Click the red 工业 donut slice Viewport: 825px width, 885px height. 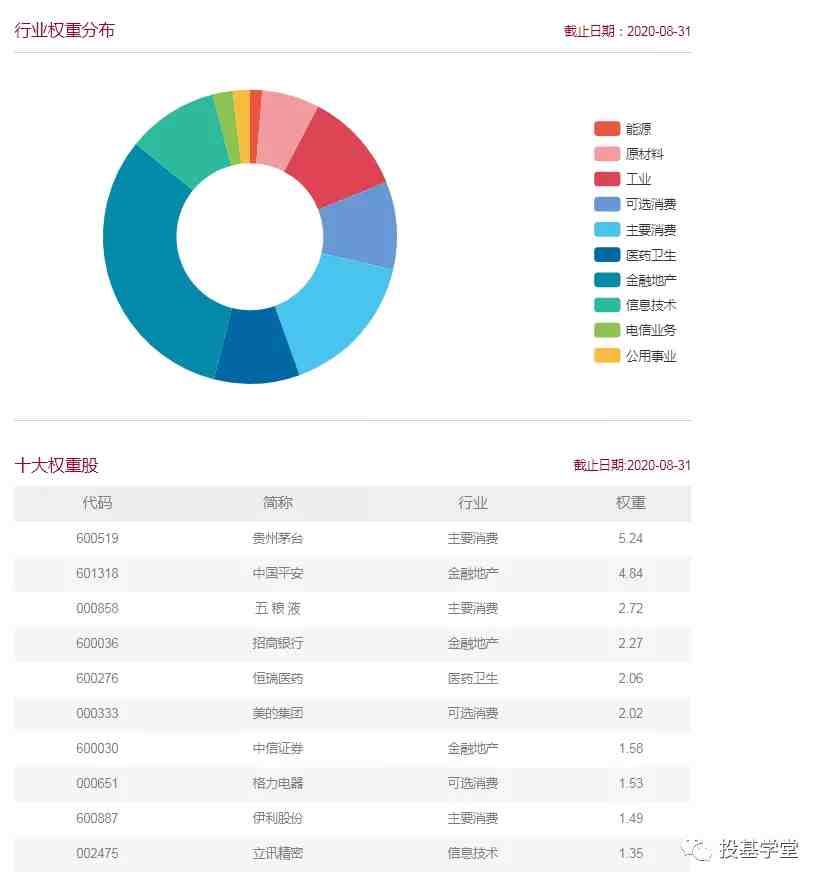coord(337,155)
